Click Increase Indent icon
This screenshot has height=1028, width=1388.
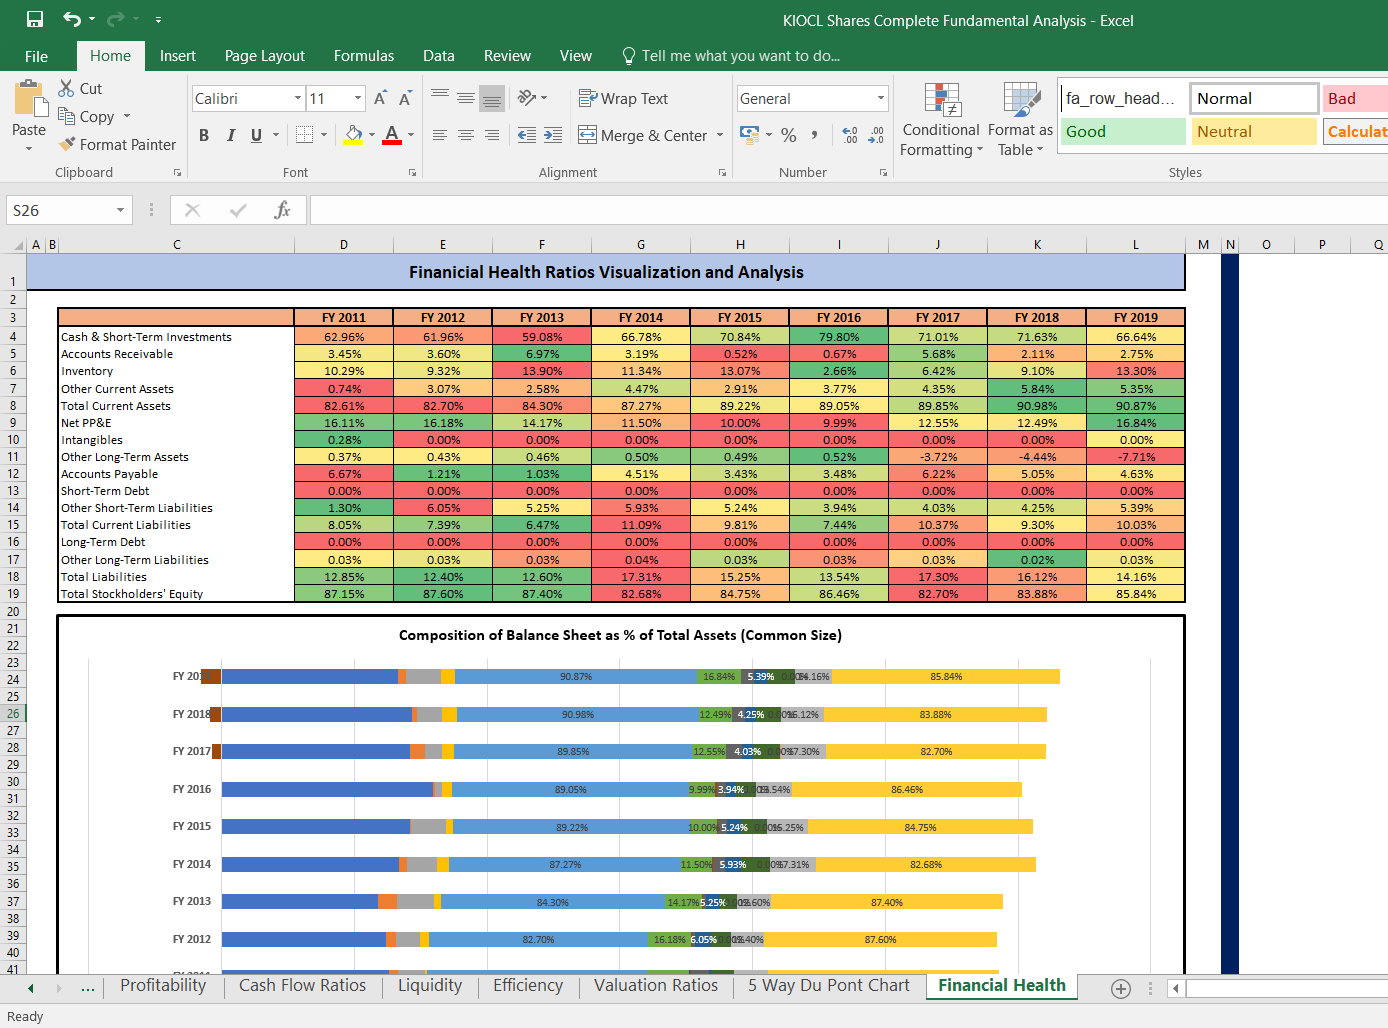[x=553, y=135]
